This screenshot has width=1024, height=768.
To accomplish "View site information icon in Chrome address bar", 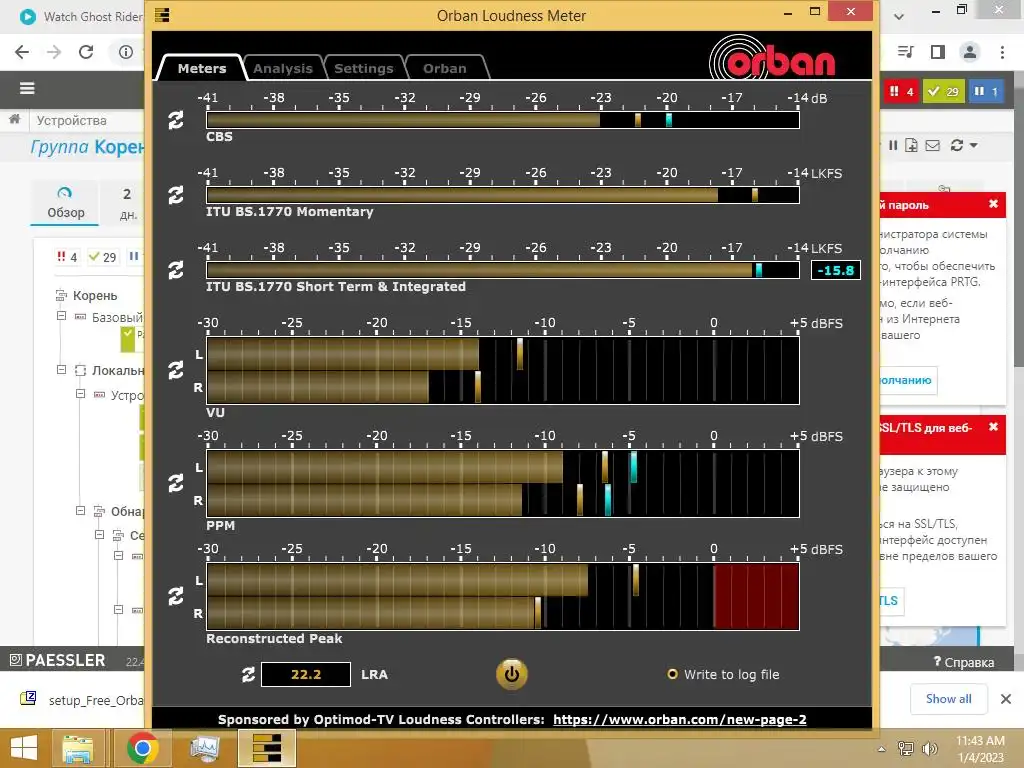I will (x=125, y=52).
